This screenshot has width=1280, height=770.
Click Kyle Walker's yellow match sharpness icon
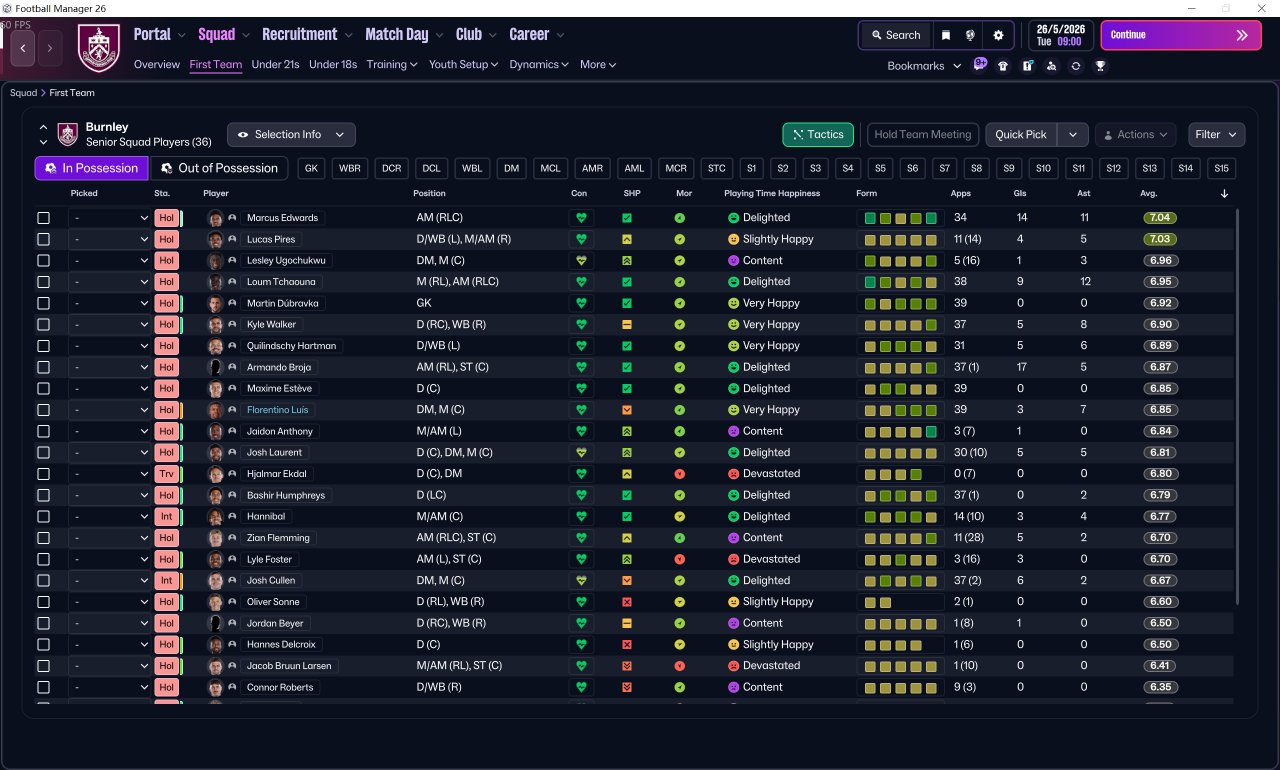click(627, 325)
